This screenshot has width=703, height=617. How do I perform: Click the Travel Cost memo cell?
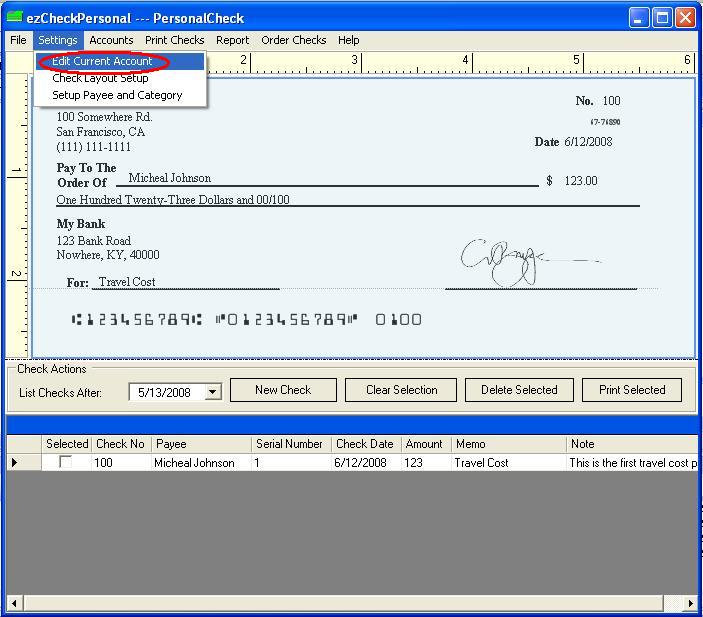pos(508,463)
